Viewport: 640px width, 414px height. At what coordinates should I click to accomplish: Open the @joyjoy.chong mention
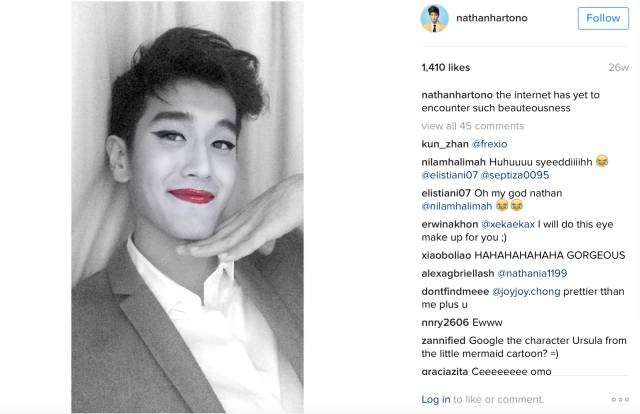(526, 291)
